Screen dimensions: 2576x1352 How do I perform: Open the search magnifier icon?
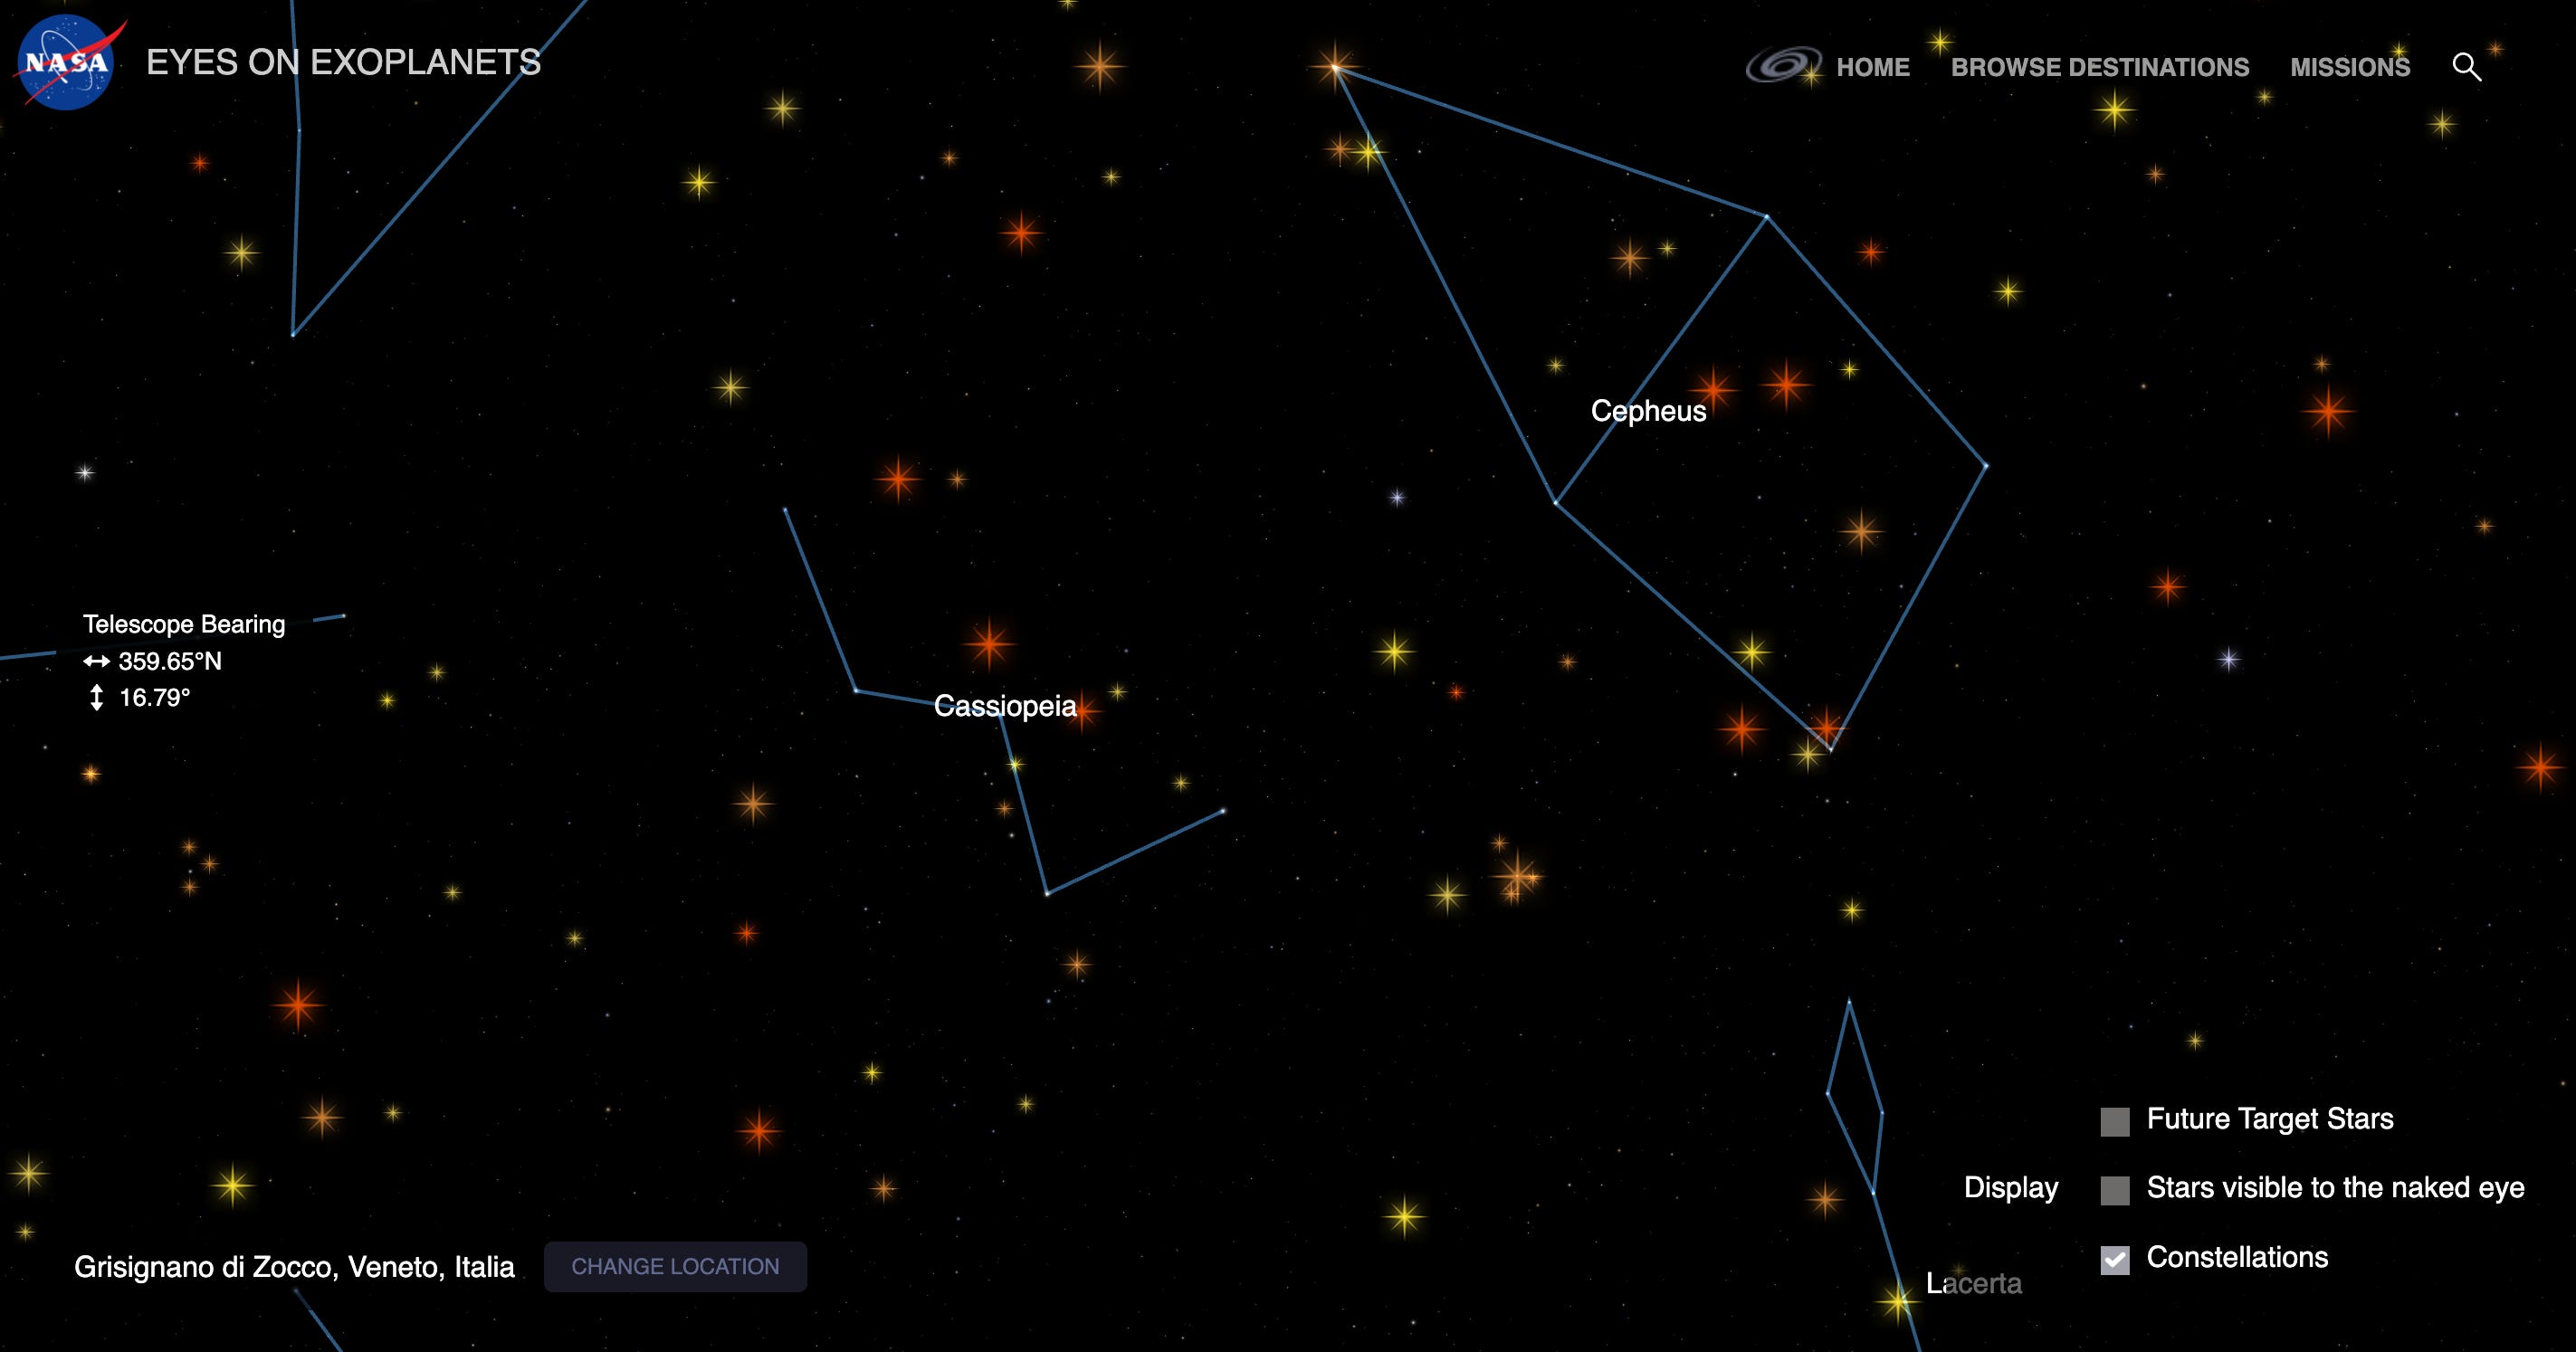(x=2466, y=67)
